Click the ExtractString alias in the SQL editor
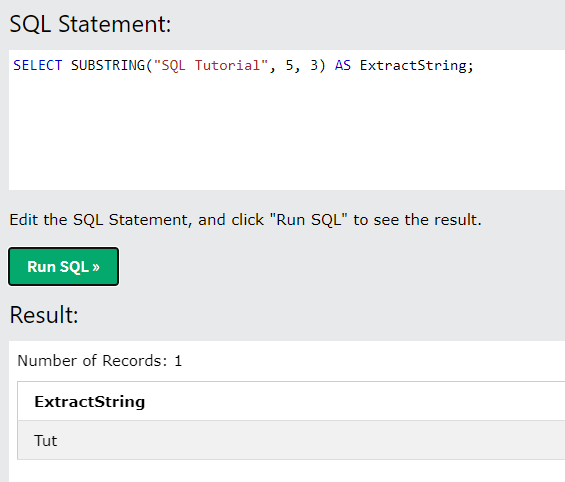 point(414,66)
